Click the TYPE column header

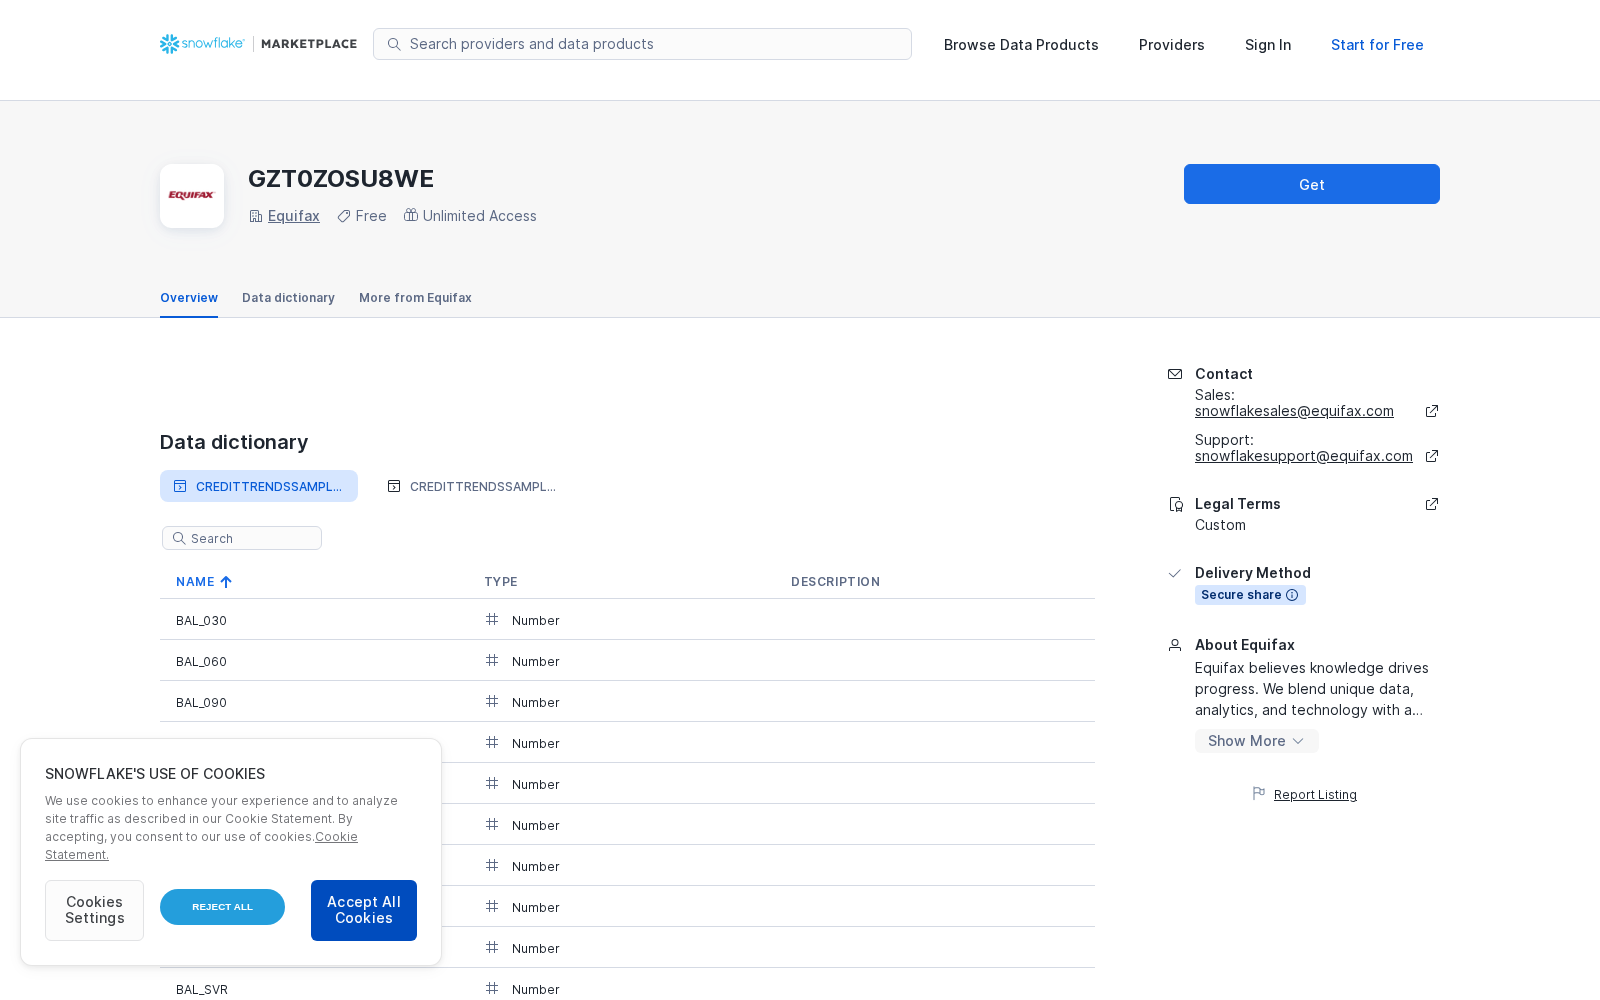[x=501, y=582]
